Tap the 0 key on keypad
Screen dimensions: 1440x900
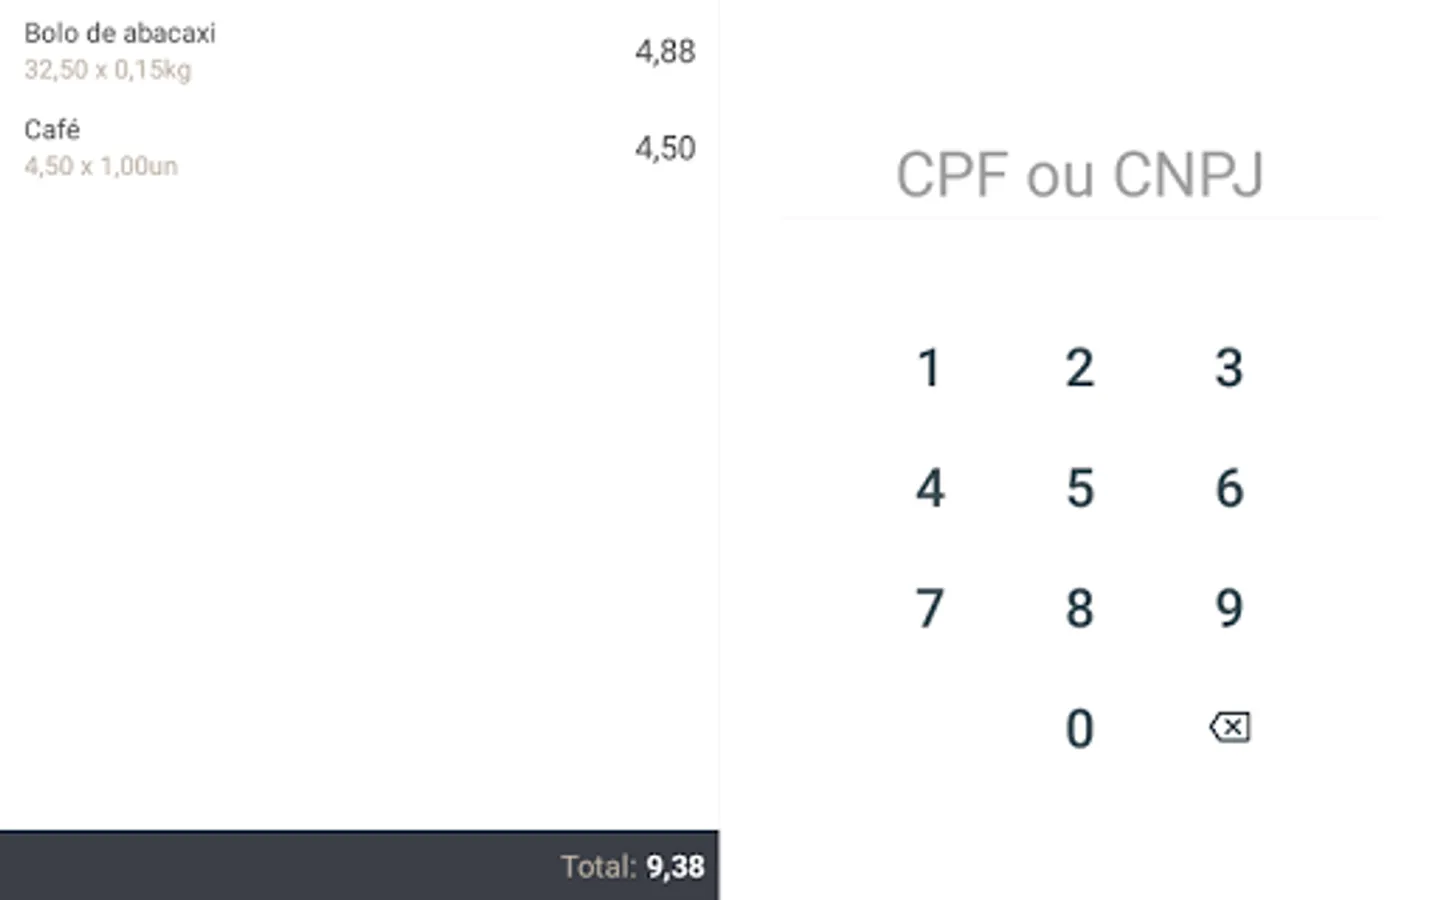pyautogui.click(x=1079, y=728)
